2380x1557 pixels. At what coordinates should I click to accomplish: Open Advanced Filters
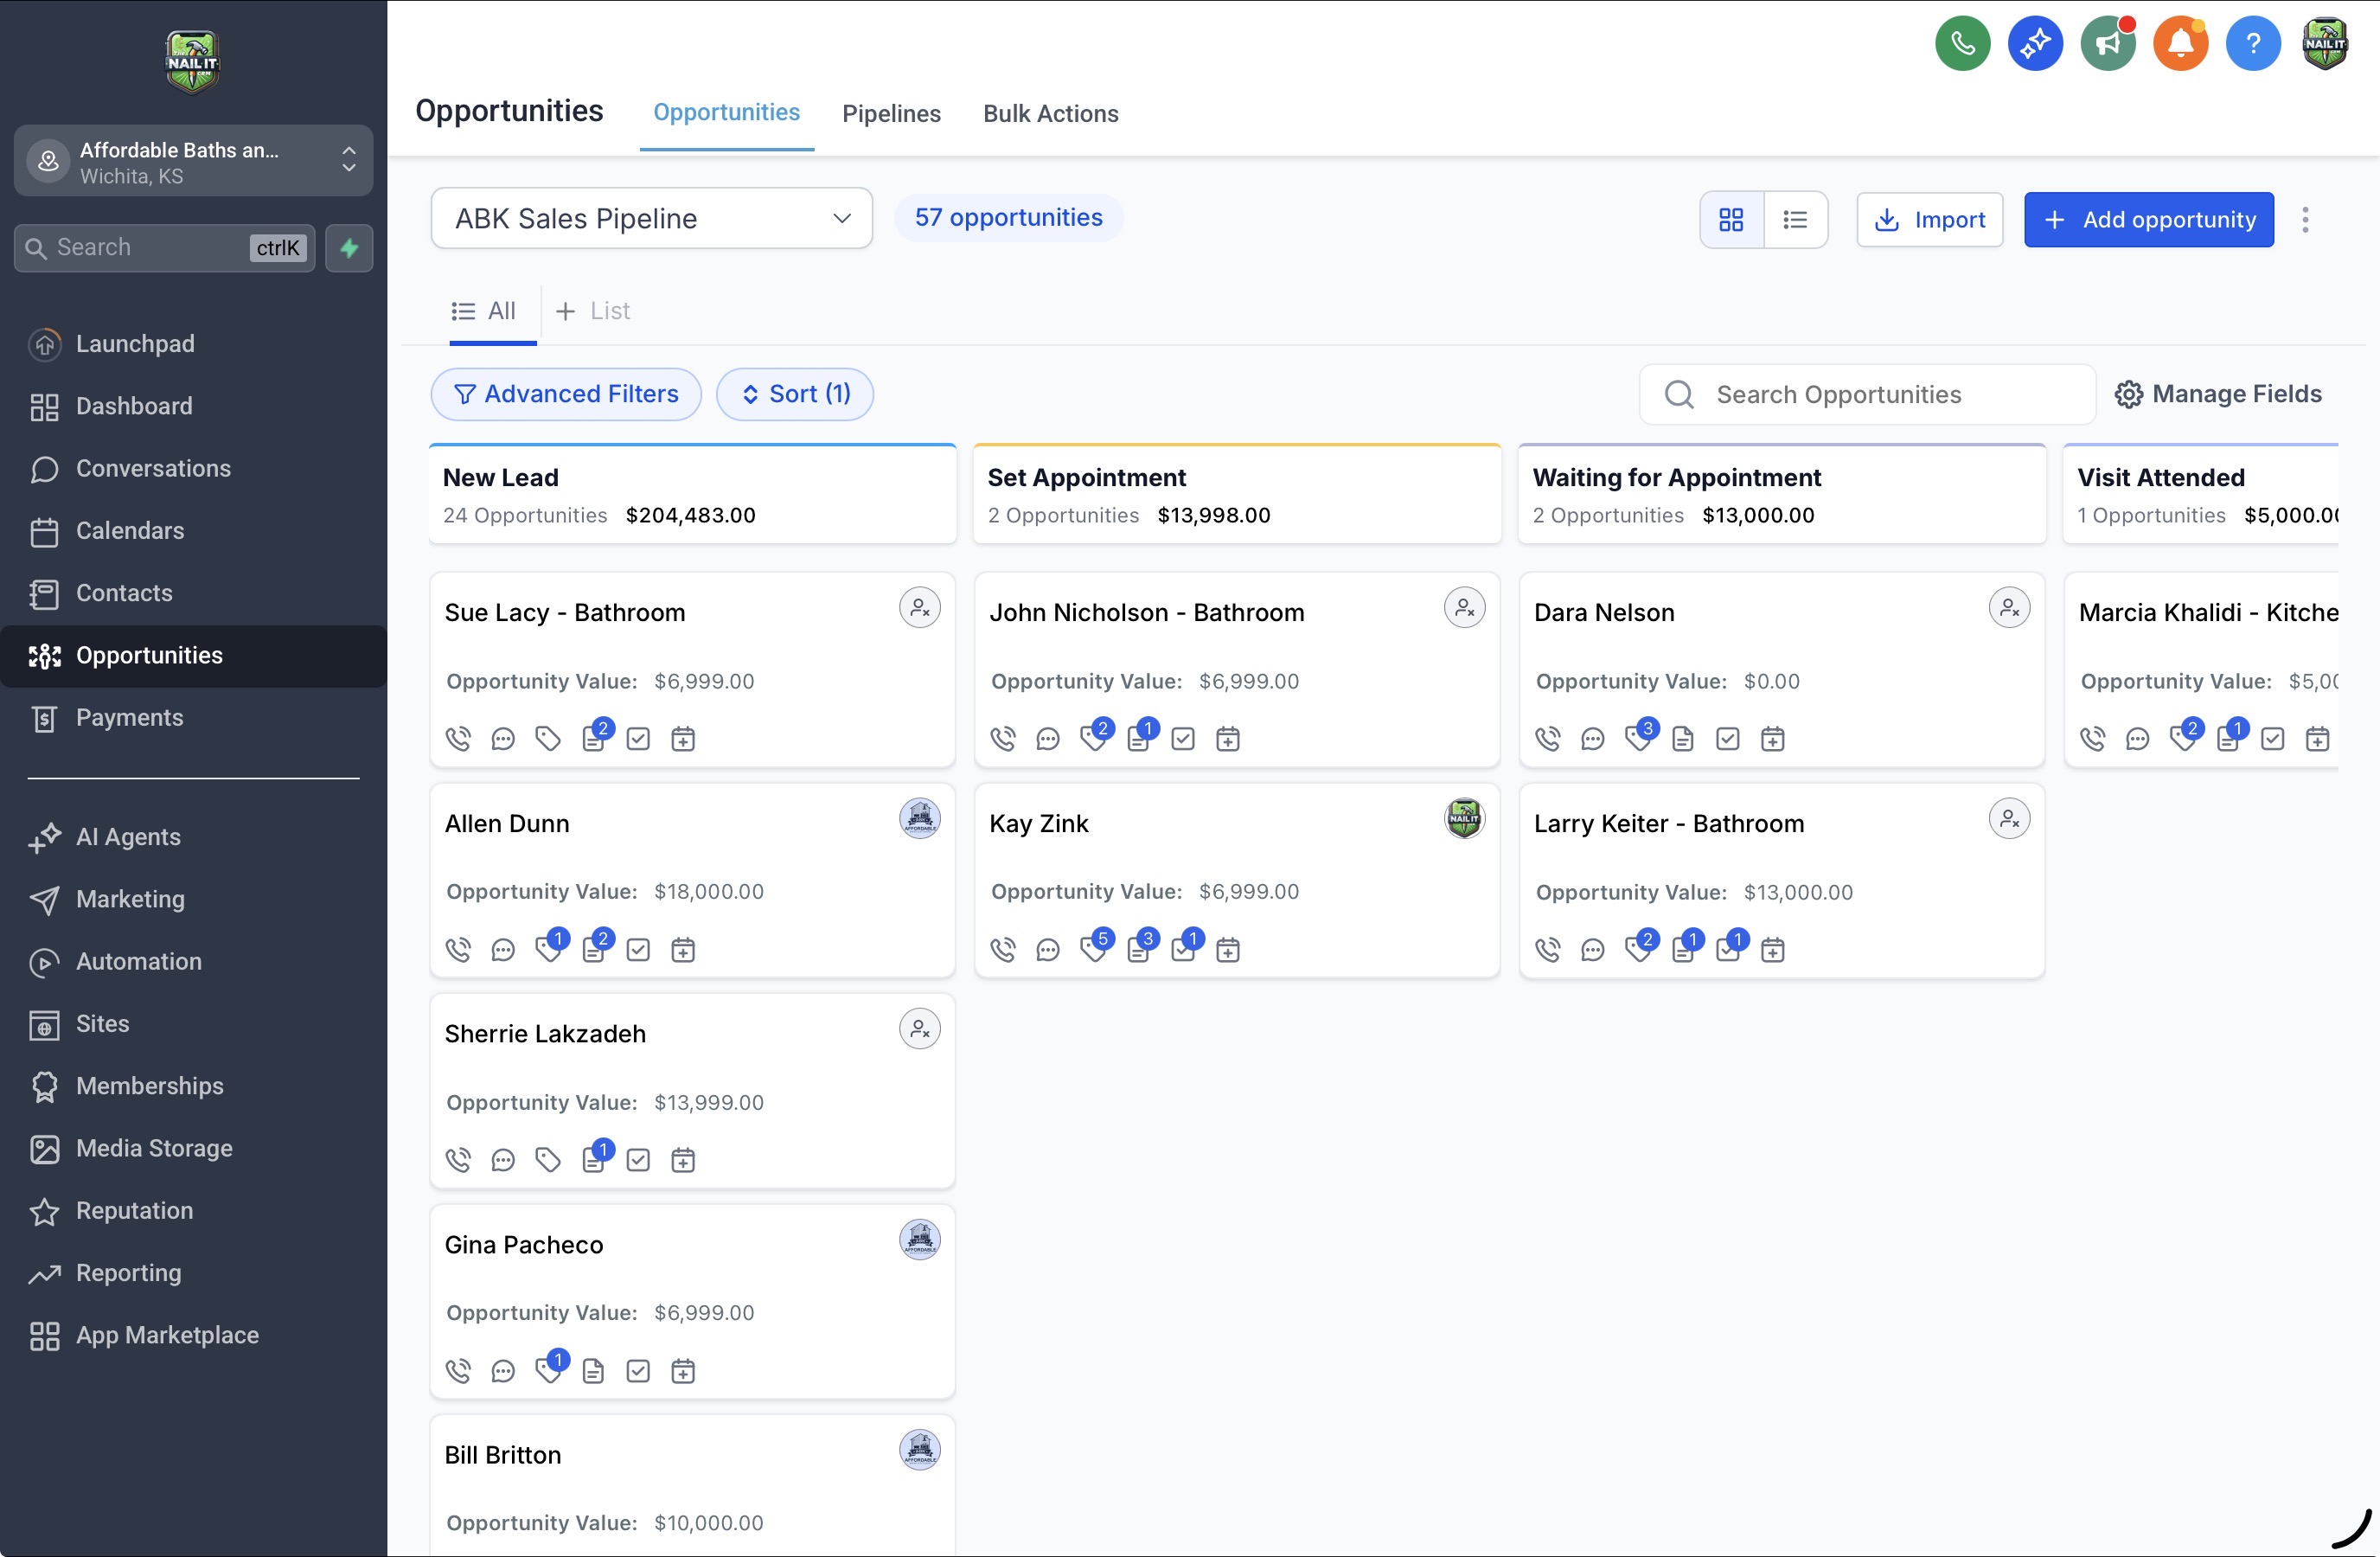click(x=566, y=394)
